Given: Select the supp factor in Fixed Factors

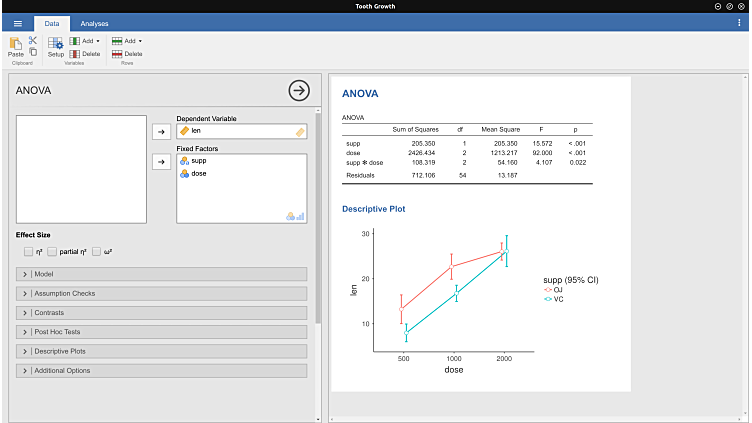Looking at the screenshot, I should (x=198, y=161).
